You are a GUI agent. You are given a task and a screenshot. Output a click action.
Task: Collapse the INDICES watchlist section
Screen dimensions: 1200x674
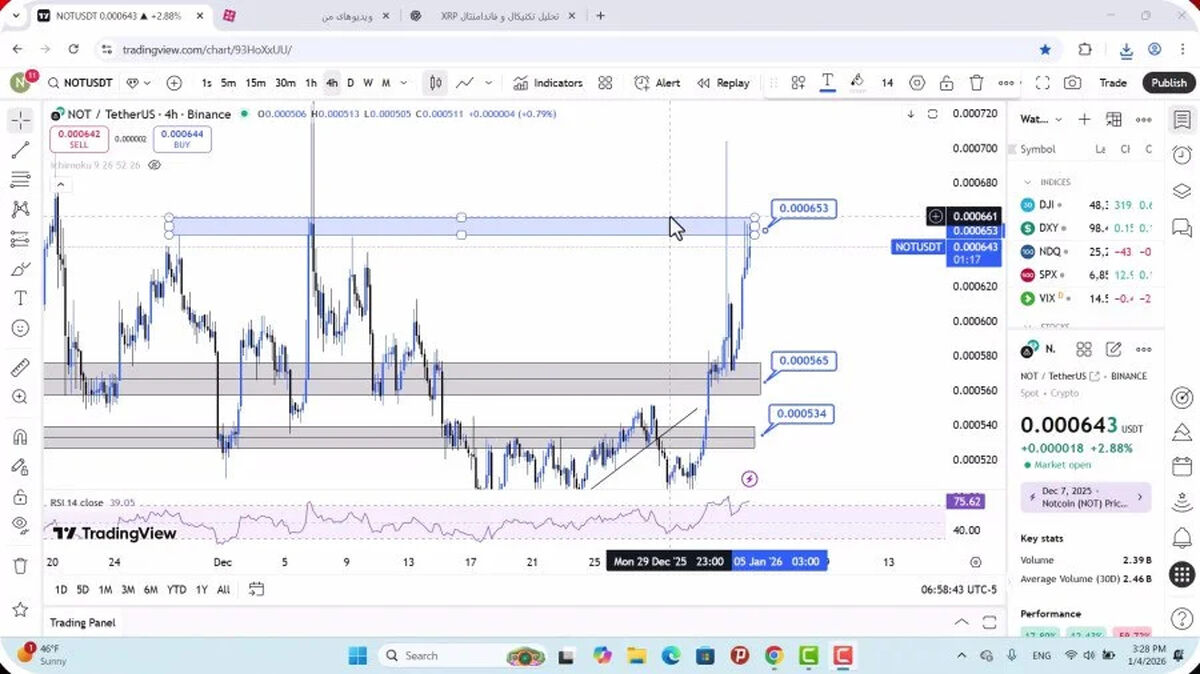click(x=1027, y=182)
